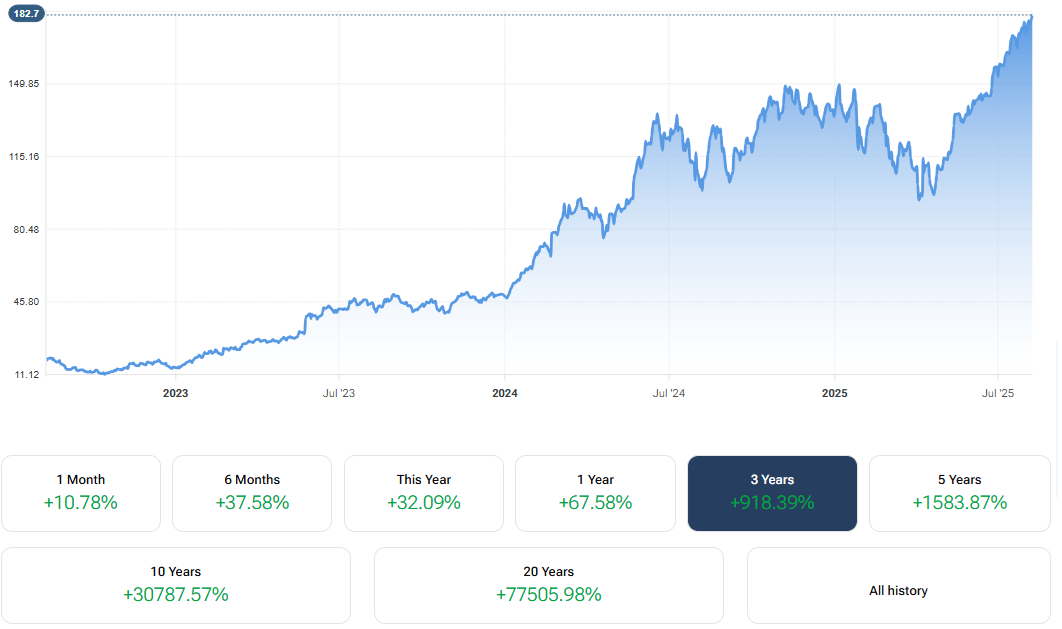Switch chart to the 6 Months range
Viewport: 1062px width, 629px height.
[x=252, y=493]
